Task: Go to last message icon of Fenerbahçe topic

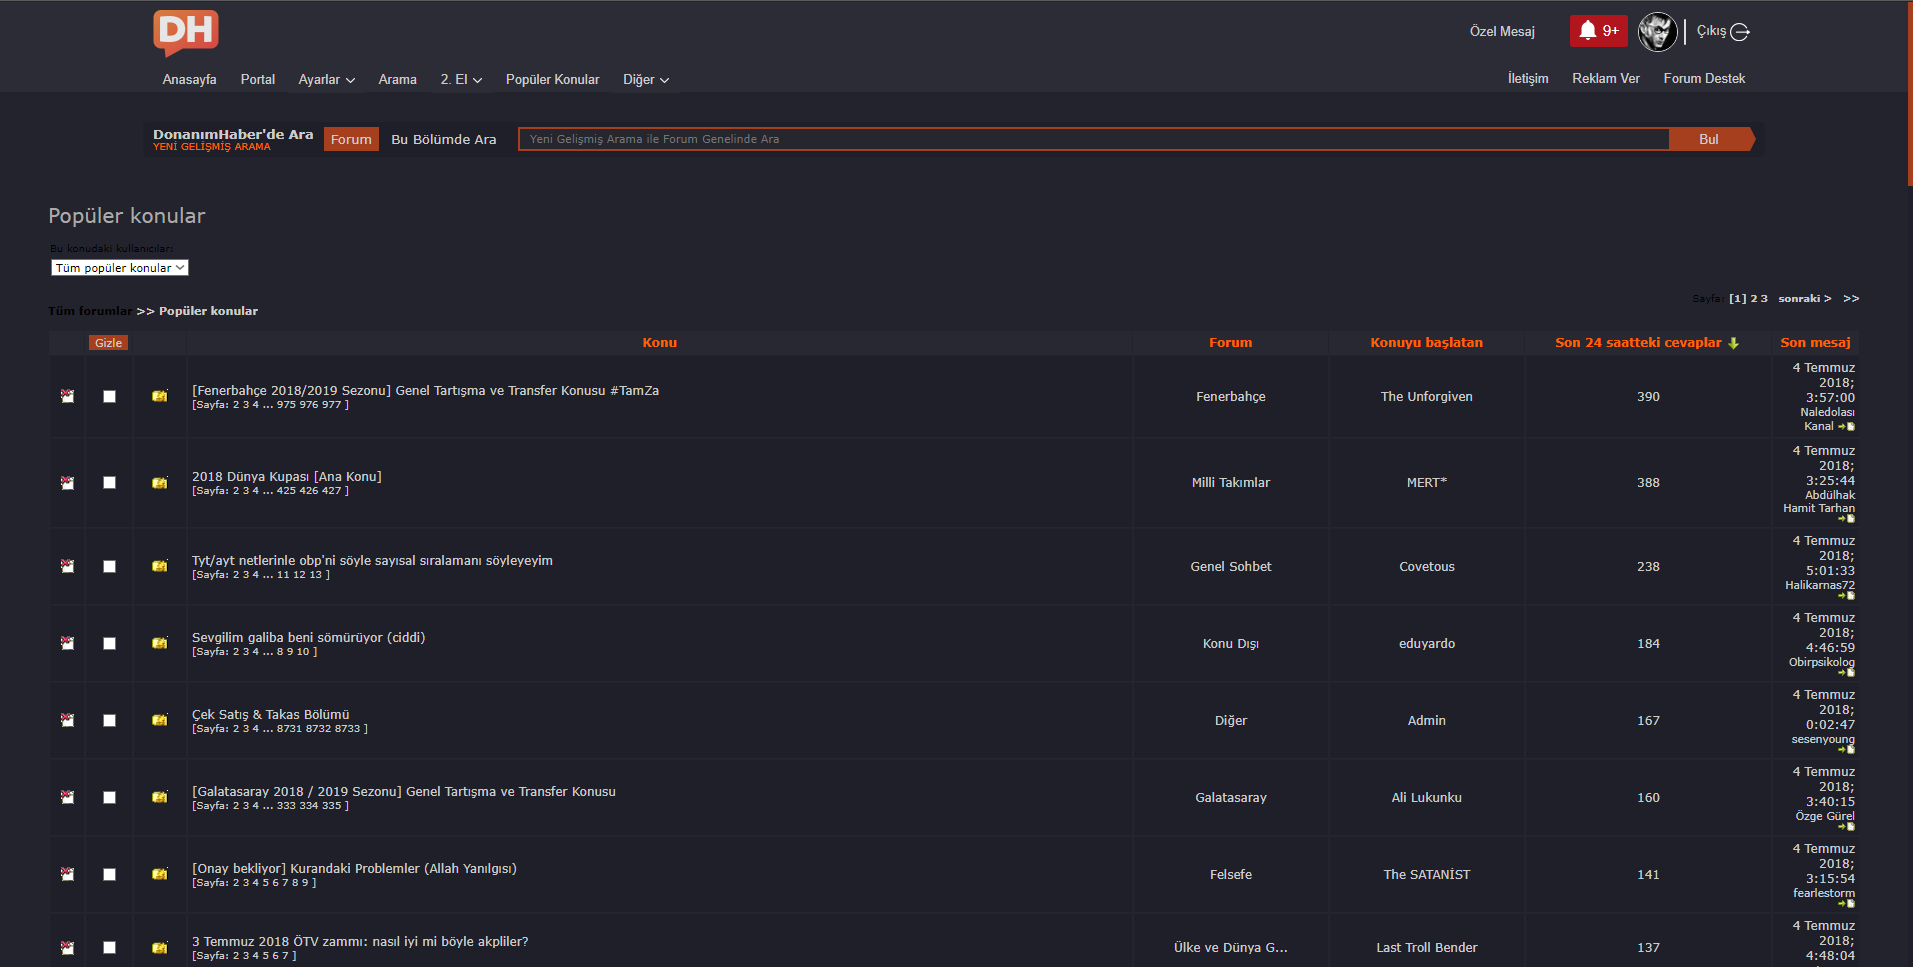Action: [1846, 427]
